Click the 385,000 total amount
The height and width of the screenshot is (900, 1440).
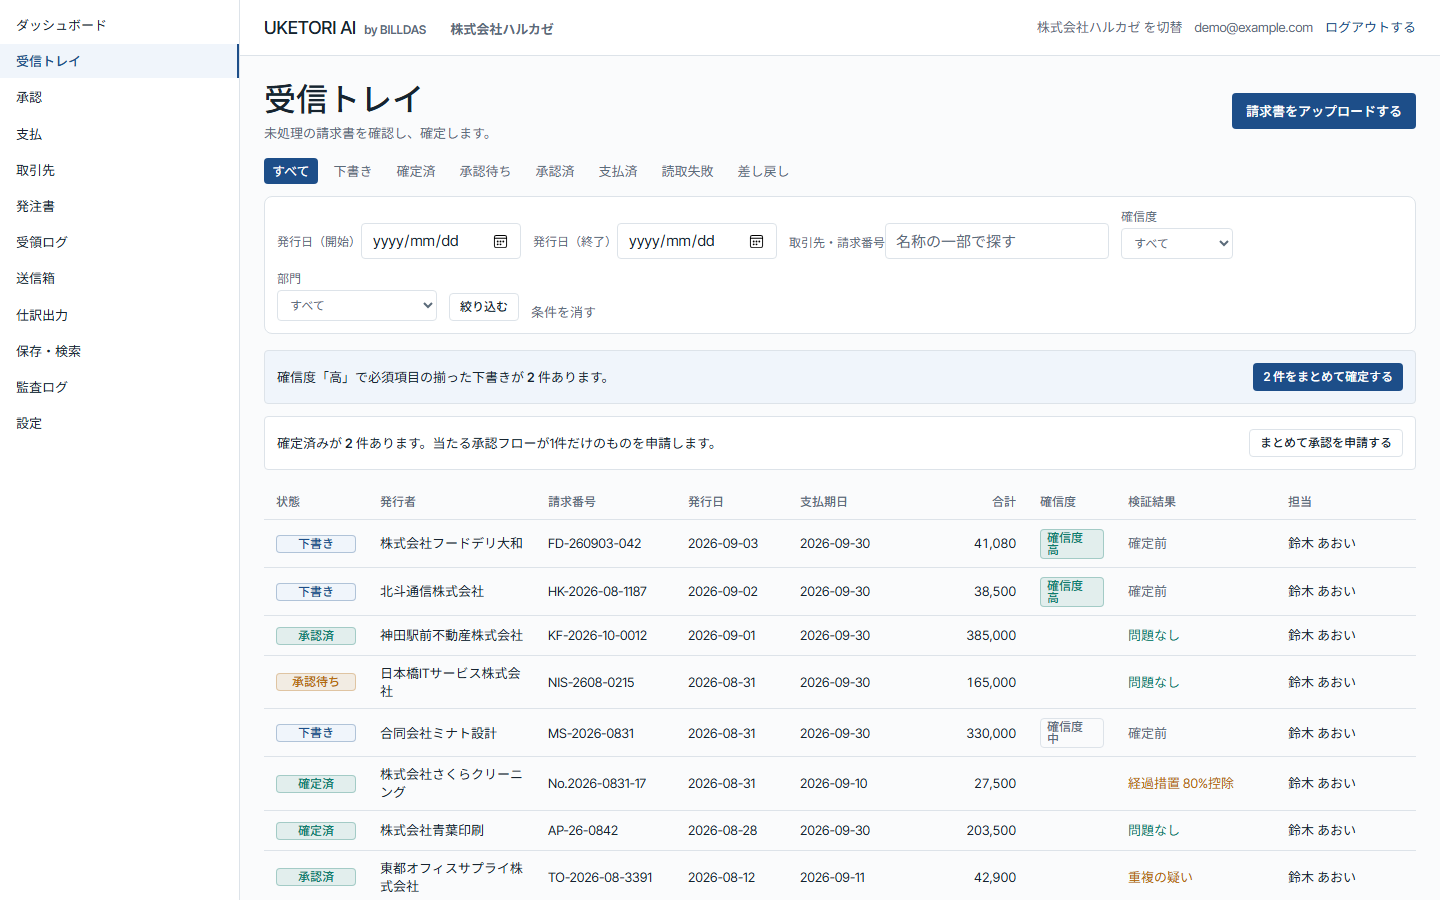[x=991, y=636]
